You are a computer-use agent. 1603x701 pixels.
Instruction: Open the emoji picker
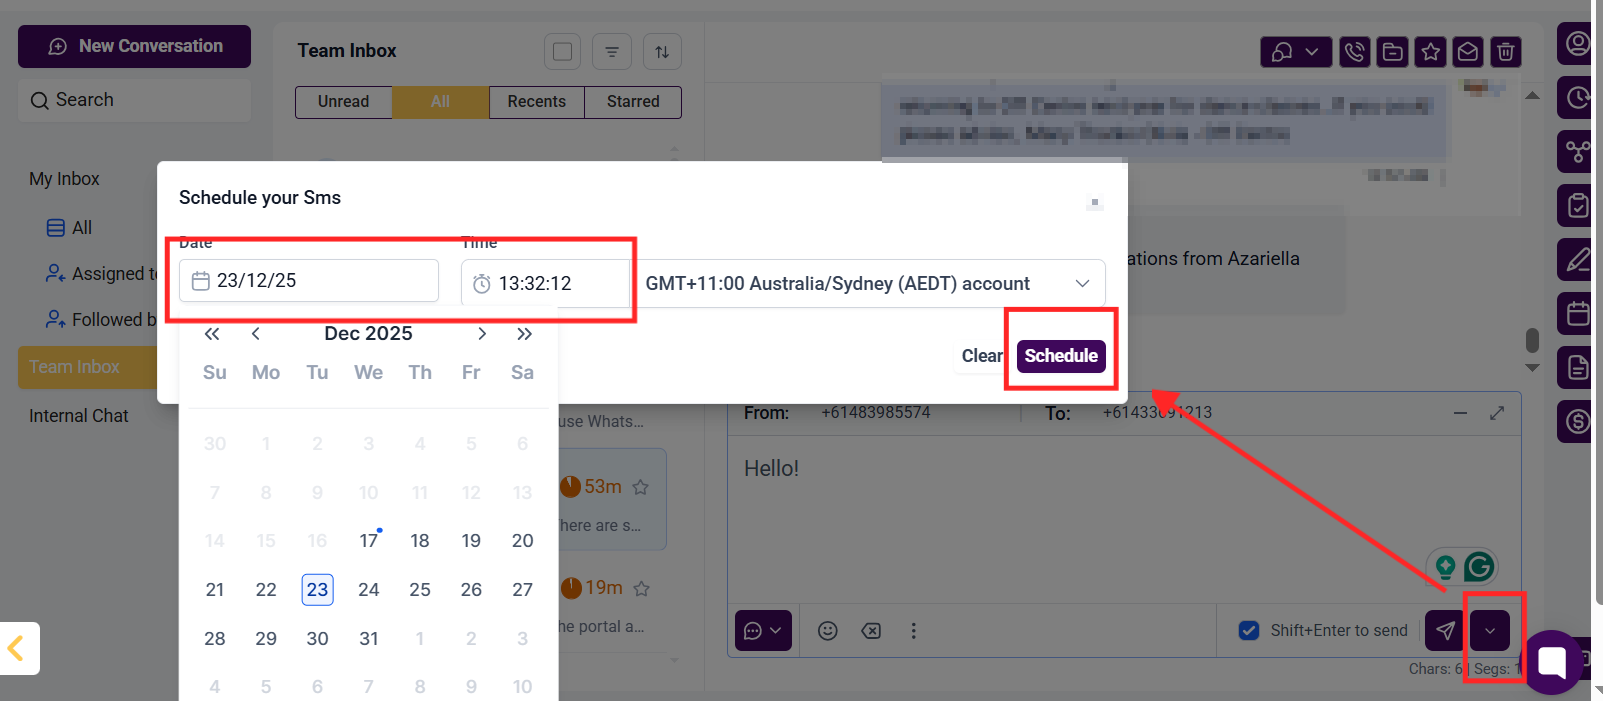(x=827, y=631)
